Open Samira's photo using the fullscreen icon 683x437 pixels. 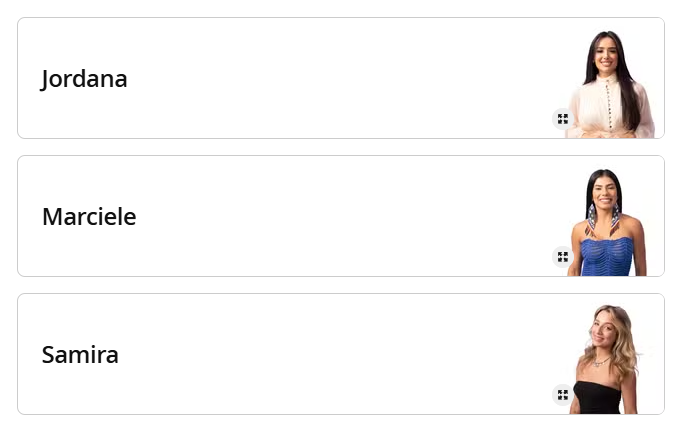point(563,395)
